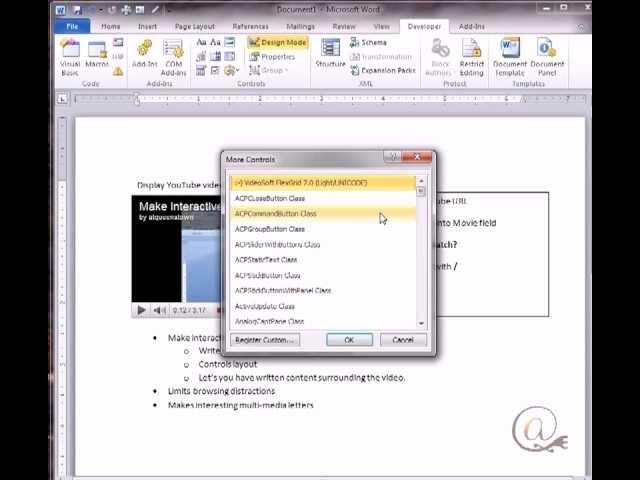Open Document Template settings
This screenshot has width=640, height=480.
click(x=510, y=58)
